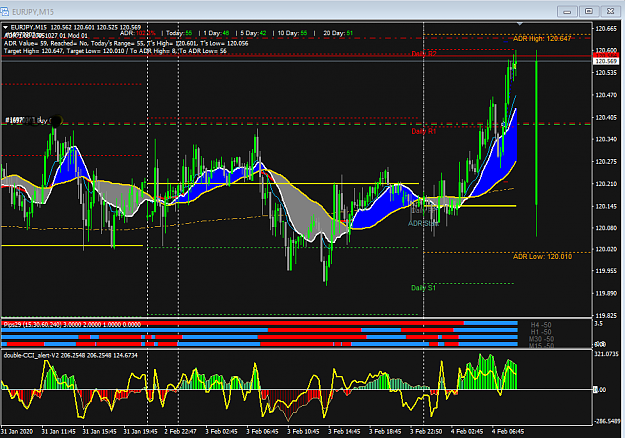This screenshot has width=625, height=438.
Task: Click the 4 Feb 06:45 time label
Action: coord(508,432)
